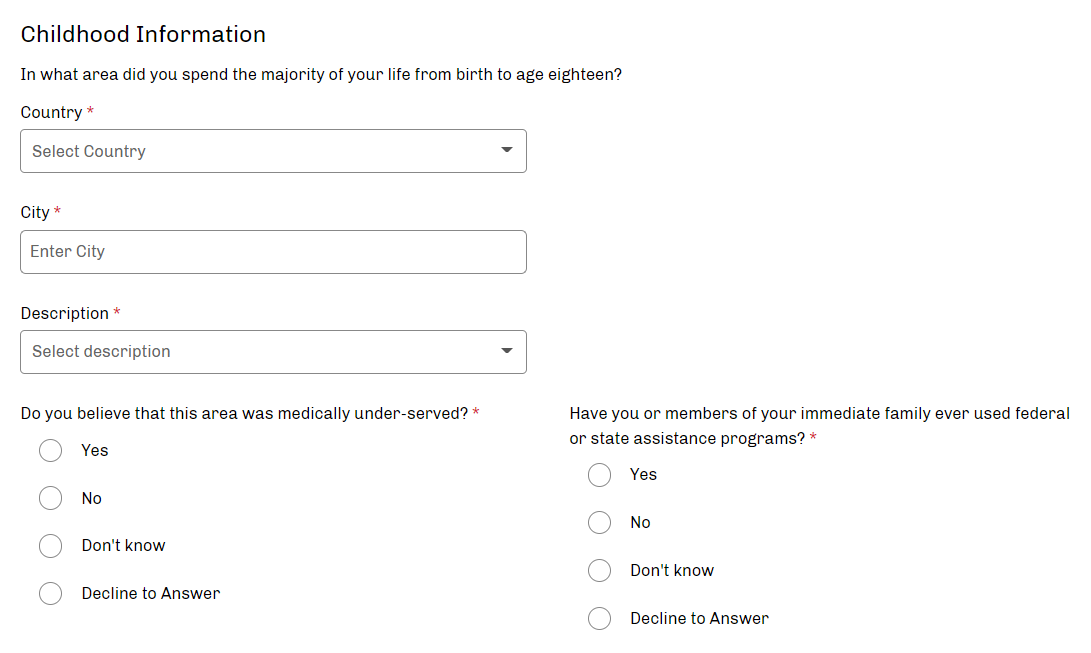This screenshot has height=653, width=1091.
Task: Click the arrow icon in Country field
Action: 507,151
